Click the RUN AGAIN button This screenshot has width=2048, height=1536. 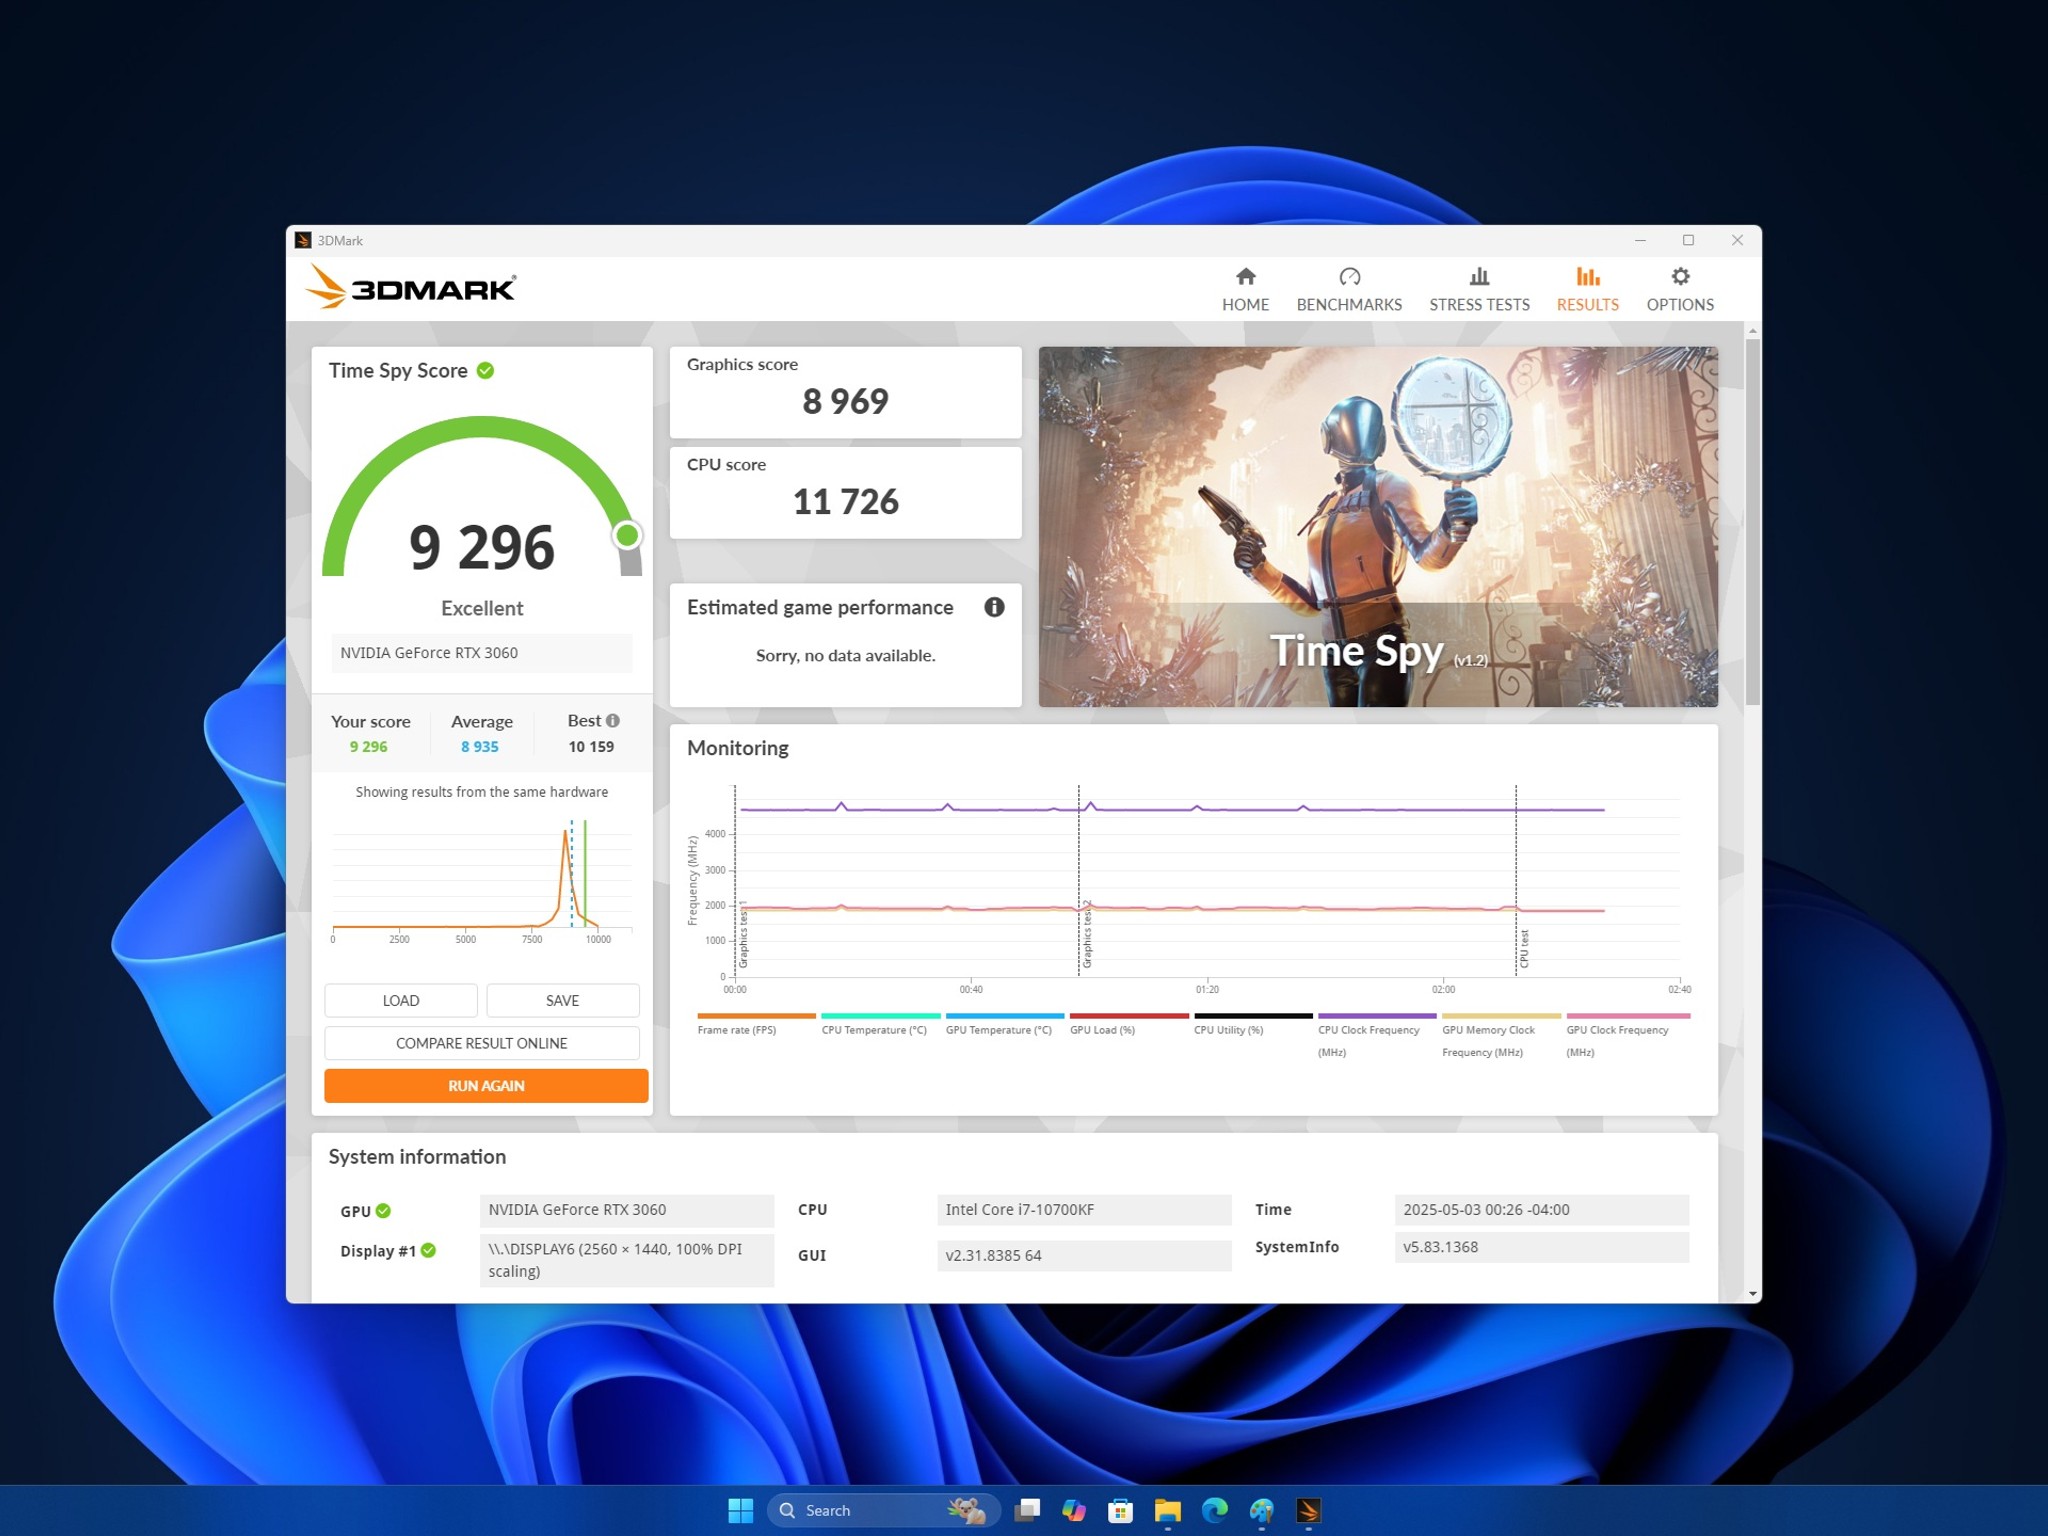tap(486, 1085)
